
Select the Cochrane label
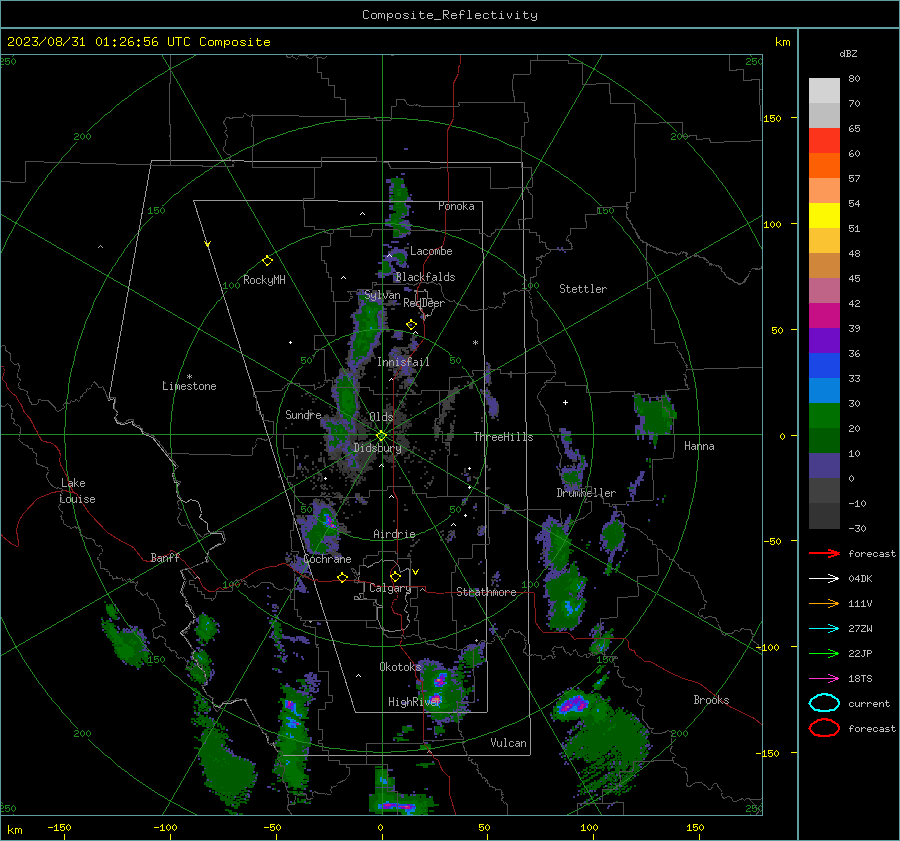[x=327, y=559]
